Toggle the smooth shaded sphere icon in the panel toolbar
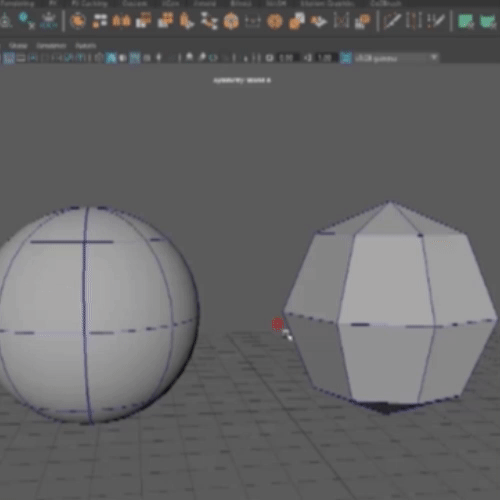Viewport: 500px width, 500px height. pyautogui.click(x=123, y=58)
